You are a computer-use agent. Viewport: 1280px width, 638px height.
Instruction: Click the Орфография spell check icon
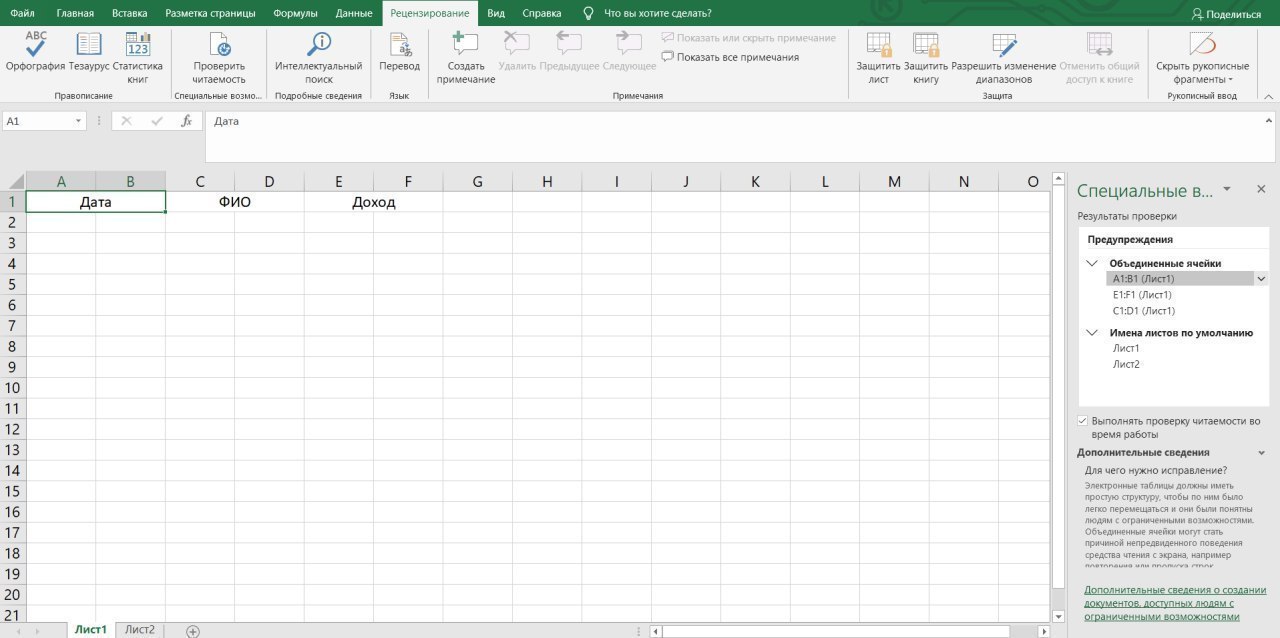pyautogui.click(x=35, y=46)
